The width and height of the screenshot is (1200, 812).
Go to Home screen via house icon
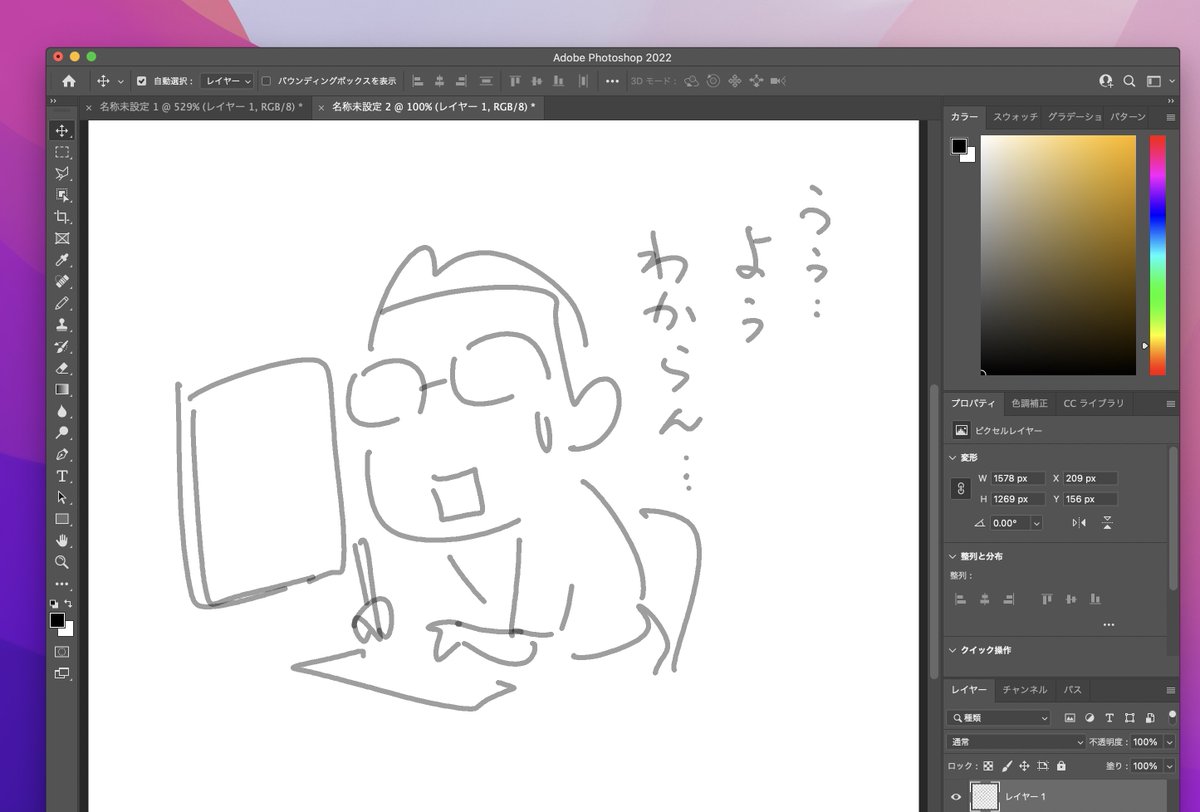coord(69,81)
